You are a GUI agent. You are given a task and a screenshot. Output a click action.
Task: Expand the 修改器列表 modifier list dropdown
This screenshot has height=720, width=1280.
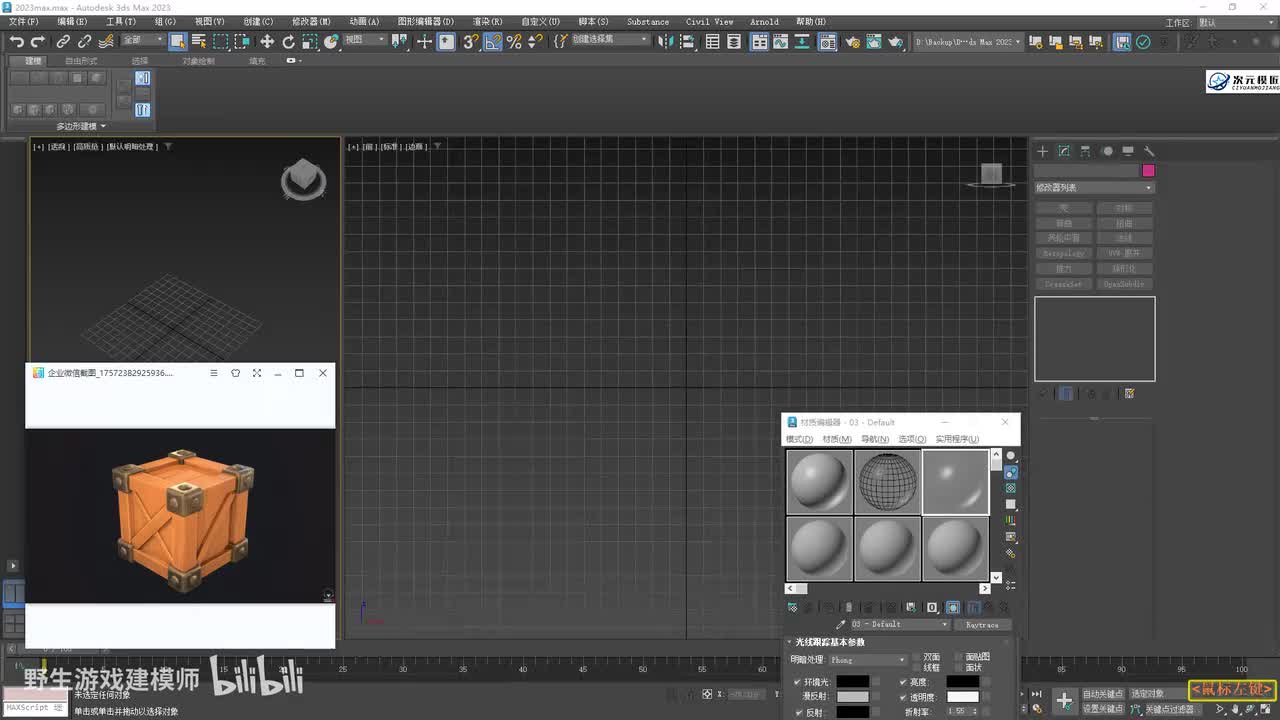pyautogui.click(x=1094, y=188)
